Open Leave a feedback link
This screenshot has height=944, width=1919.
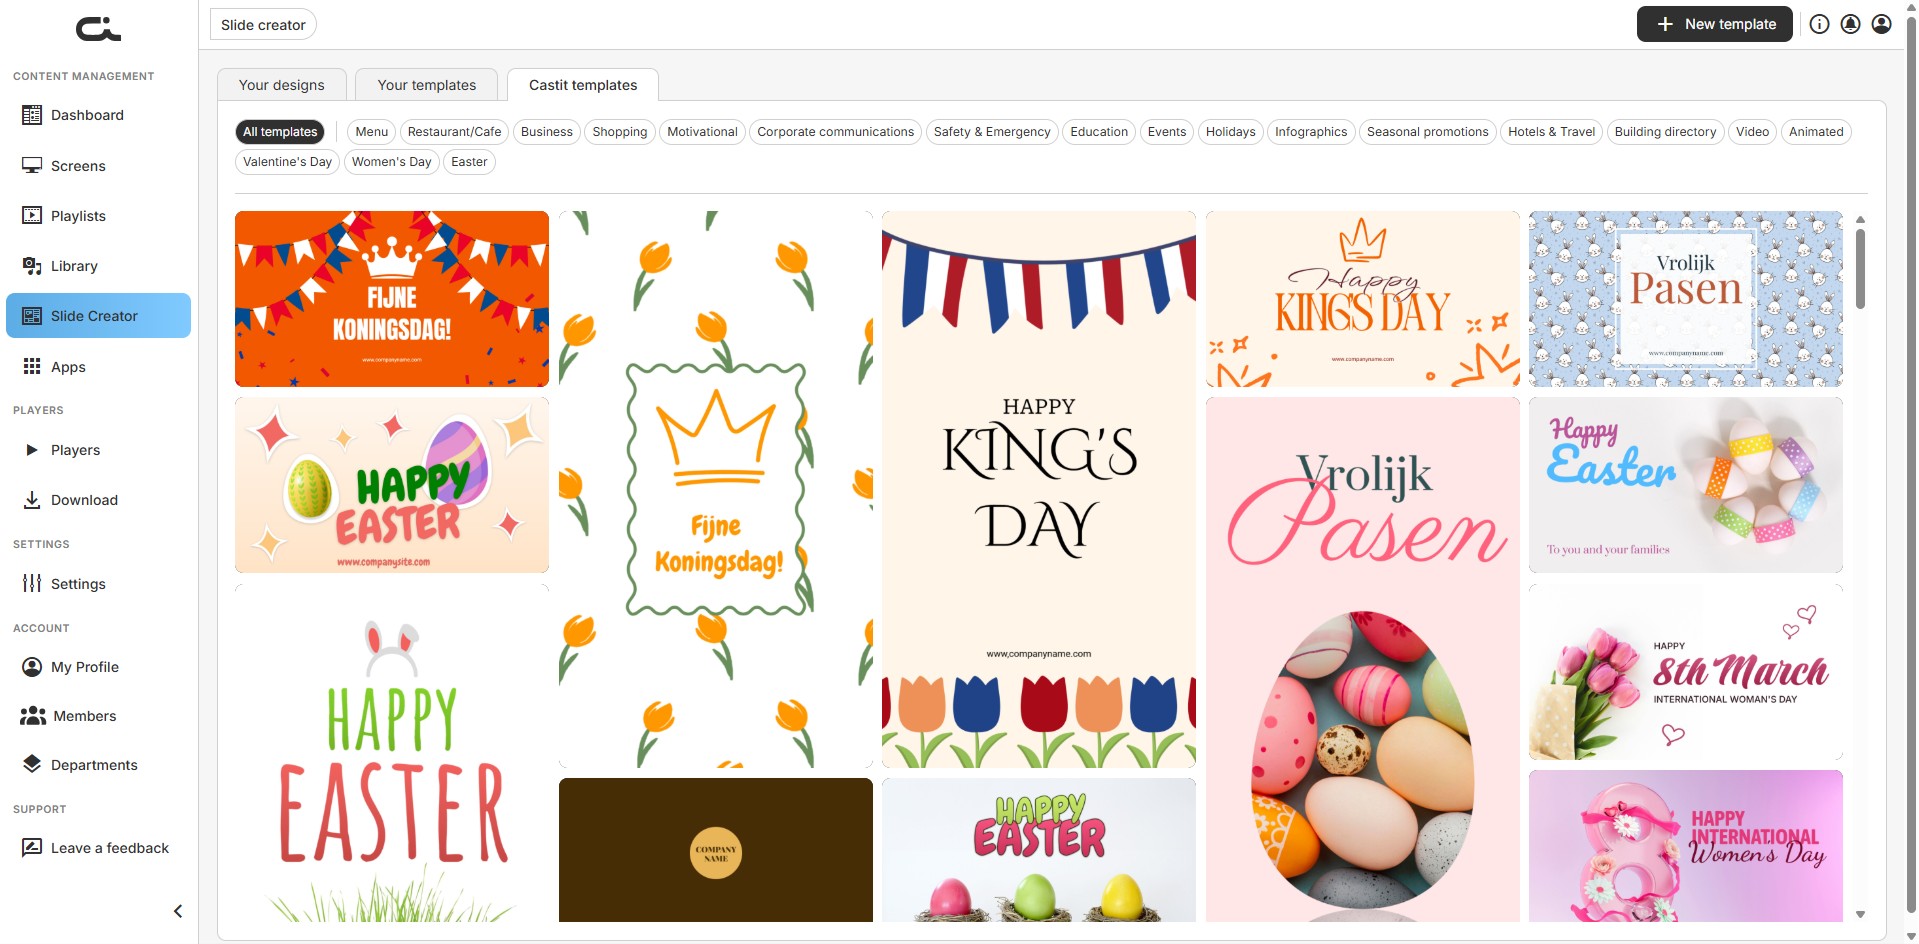(110, 848)
